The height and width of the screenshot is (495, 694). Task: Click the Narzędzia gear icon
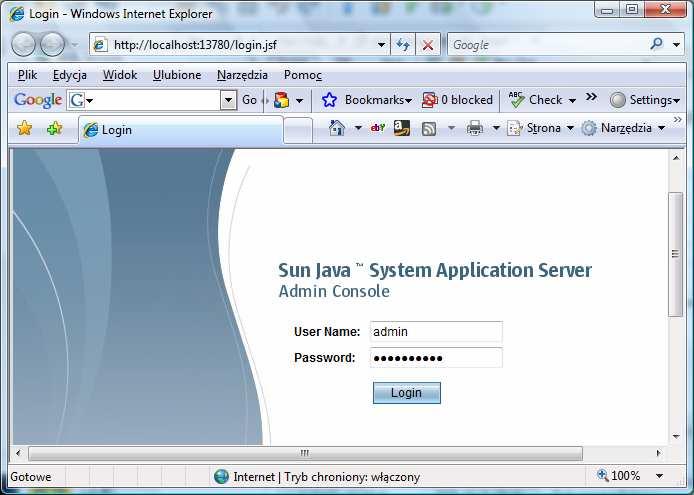589,128
